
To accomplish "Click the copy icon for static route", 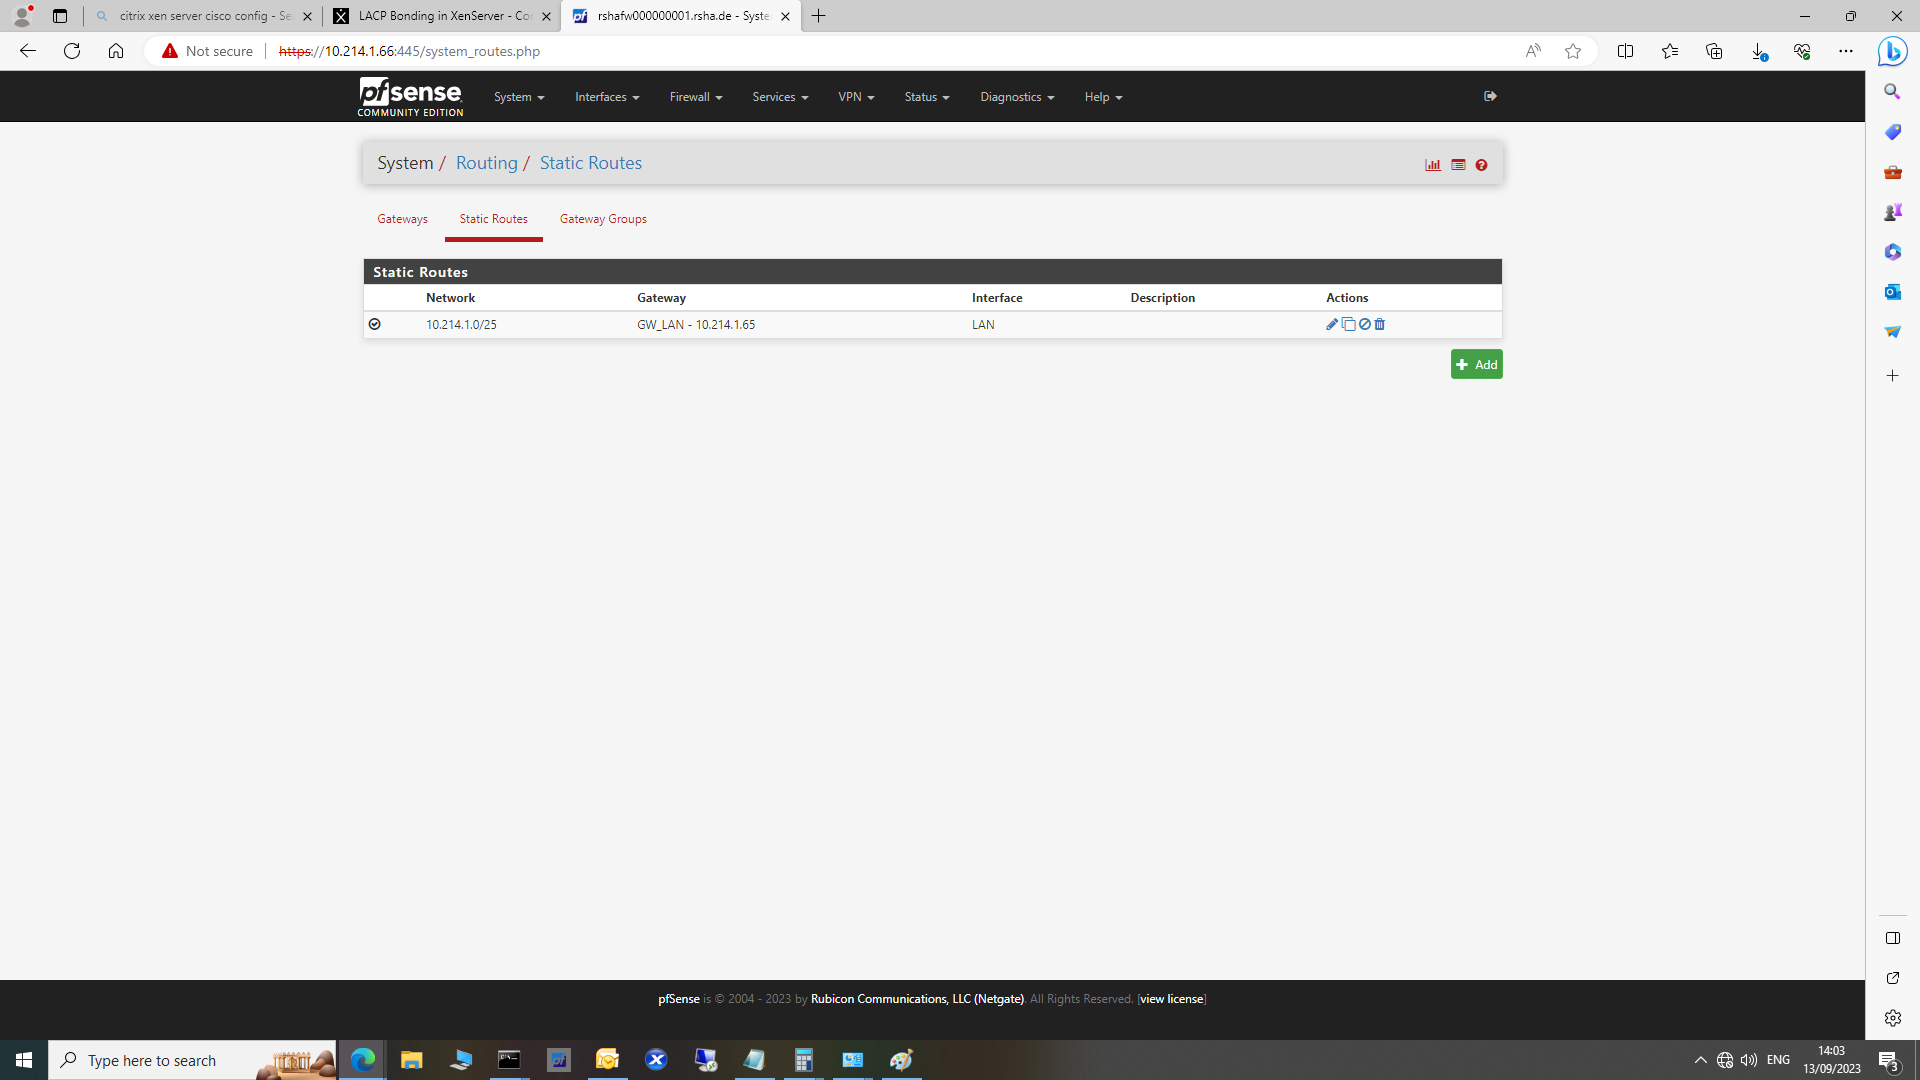I will coord(1348,324).
